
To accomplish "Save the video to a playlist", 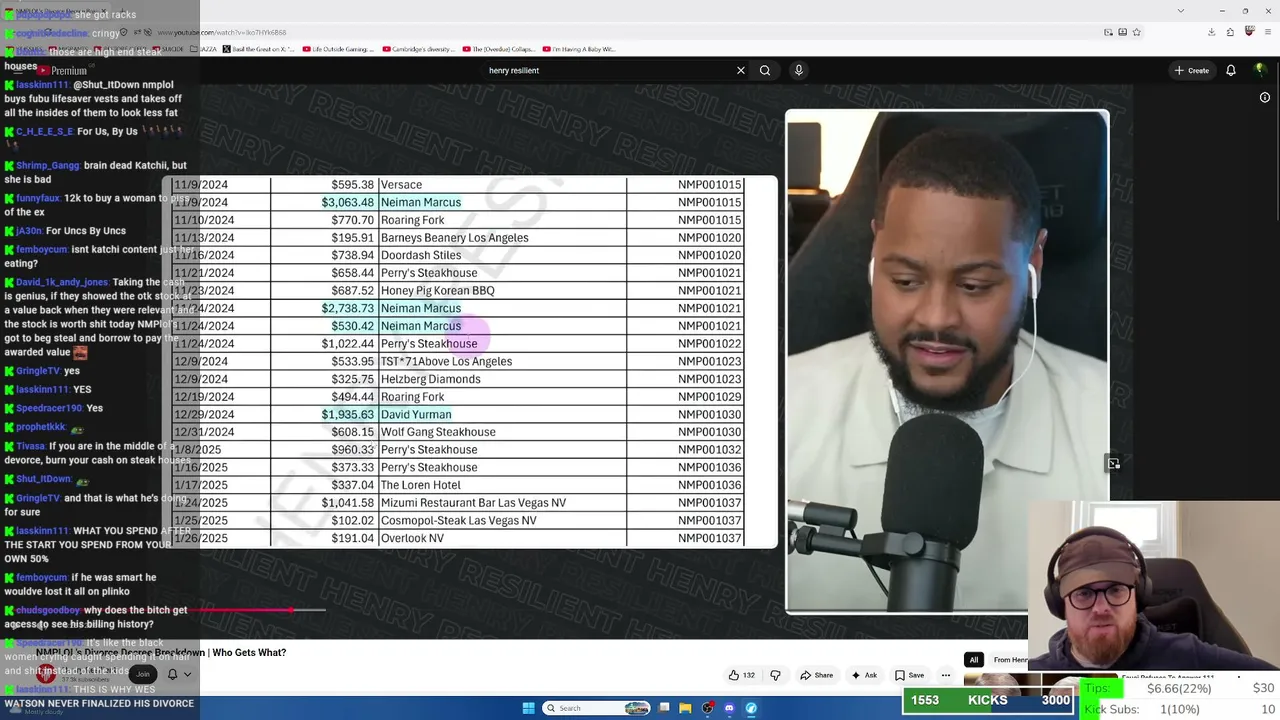I will (x=909, y=675).
